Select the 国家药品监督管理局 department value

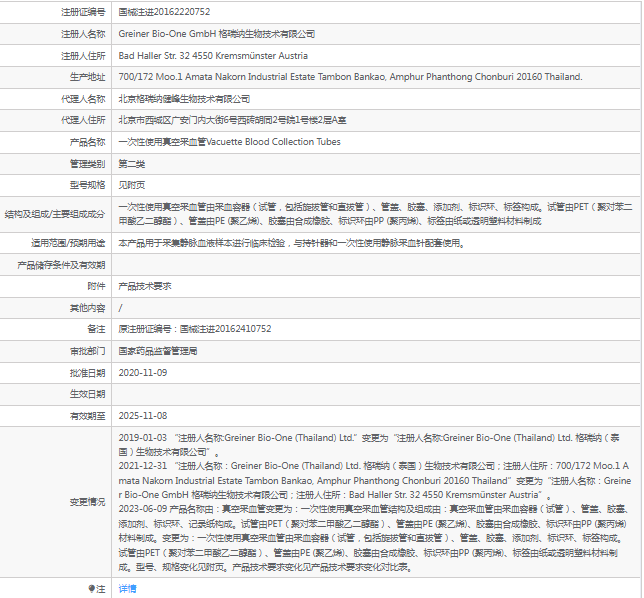coord(158,351)
